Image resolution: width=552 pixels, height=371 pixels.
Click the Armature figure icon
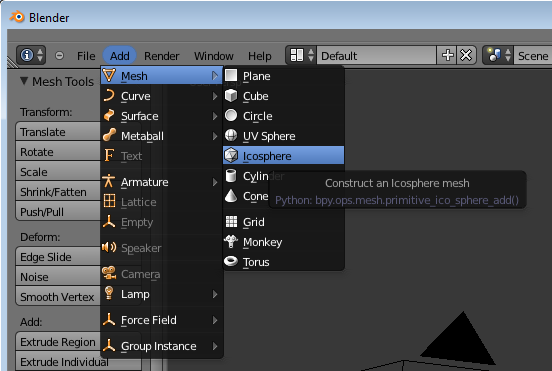(109, 181)
